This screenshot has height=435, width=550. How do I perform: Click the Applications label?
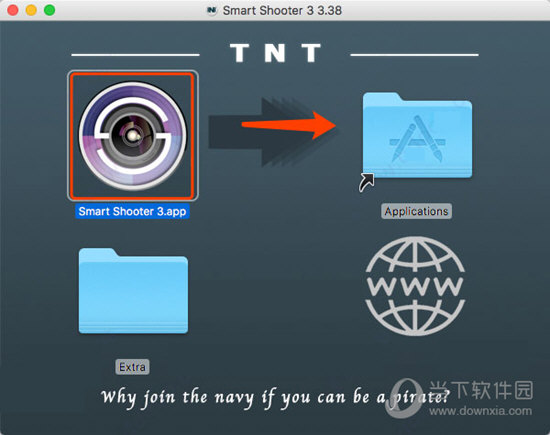[x=416, y=211]
